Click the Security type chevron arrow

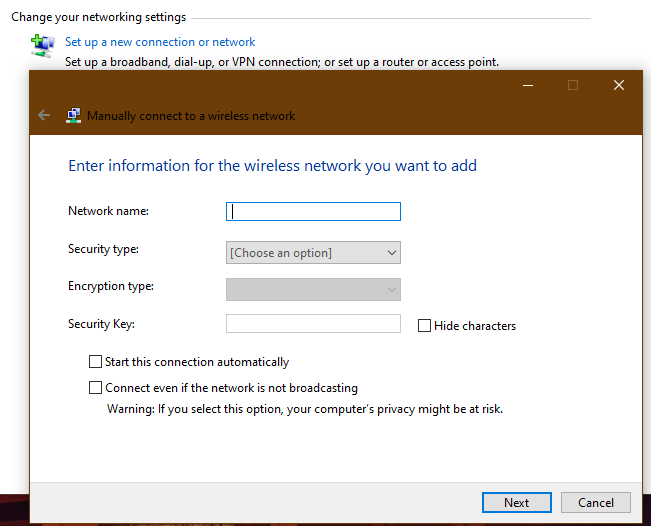391,252
